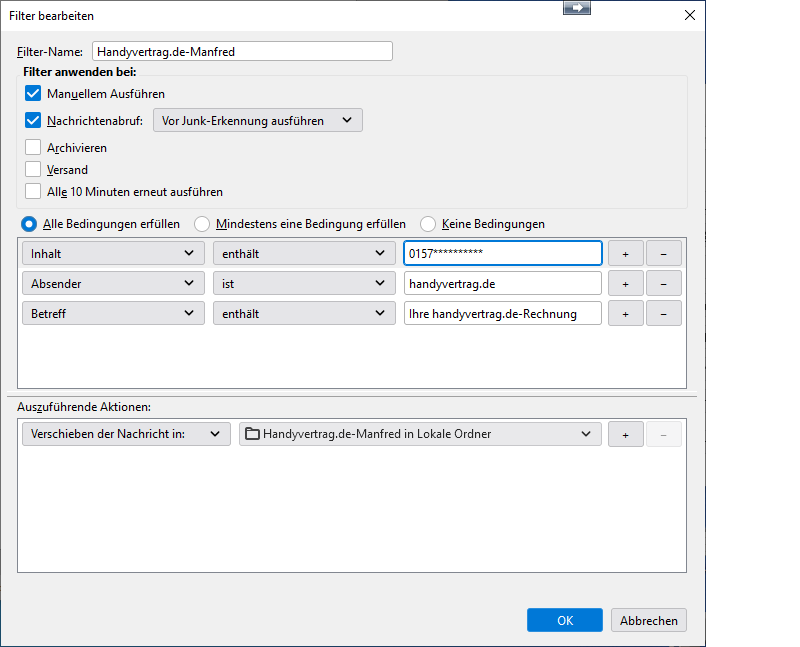Open the enthält operator dropdown in Inhalt row

click(x=304, y=254)
